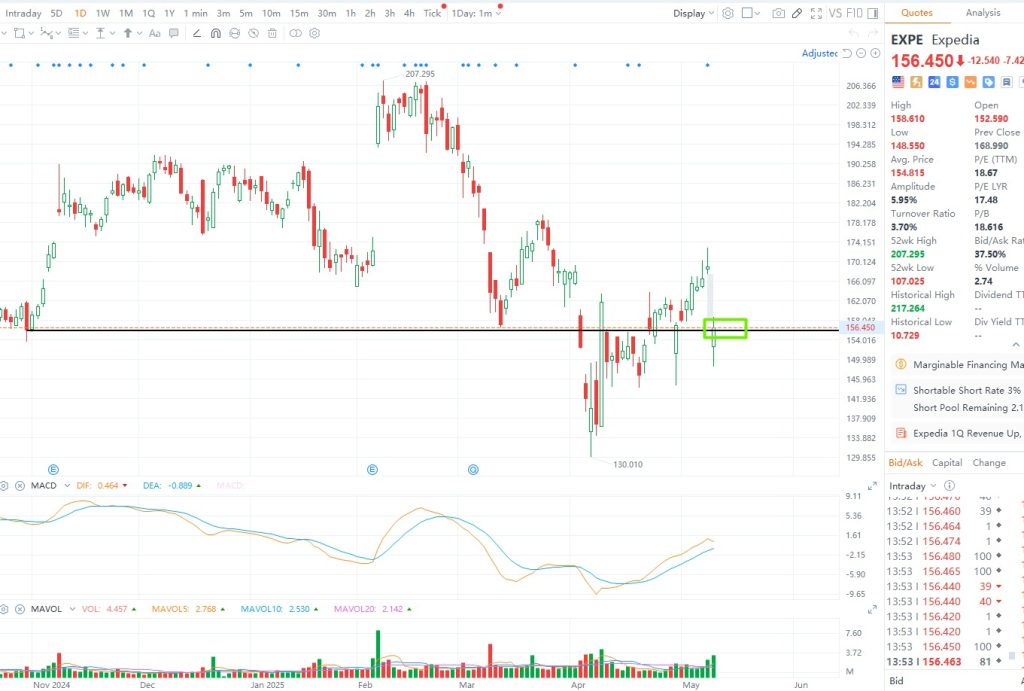Expand the Display dropdown
This screenshot has width=1024, height=691.
(x=693, y=13)
